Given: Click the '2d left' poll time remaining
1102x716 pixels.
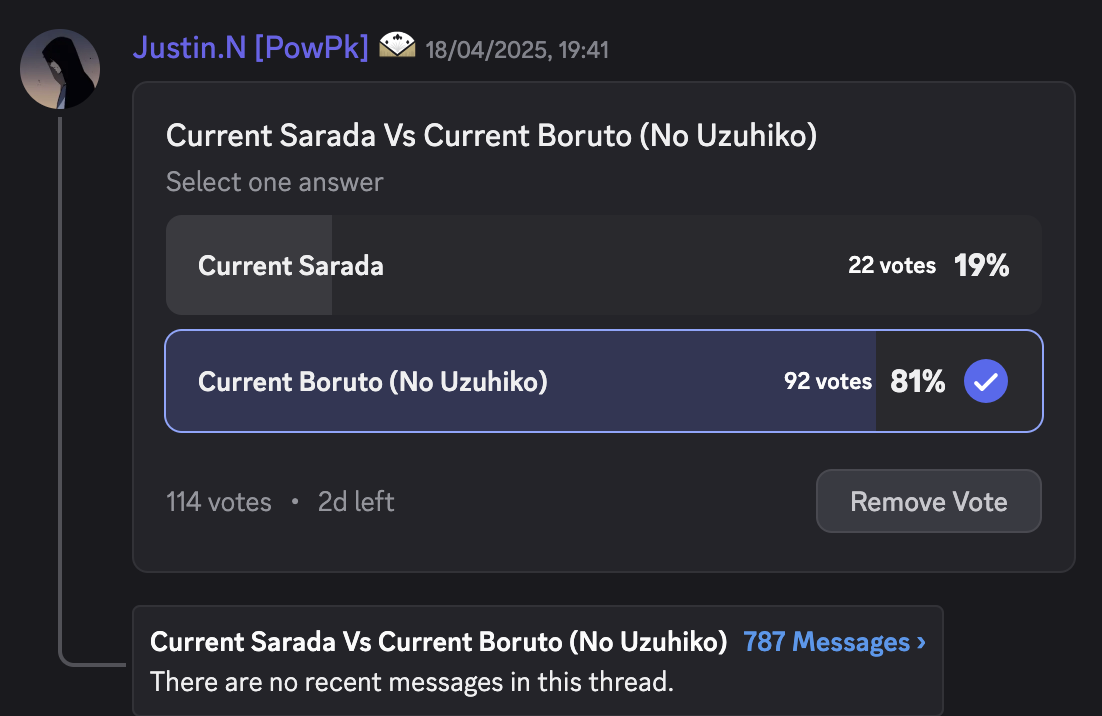Looking at the screenshot, I should coord(356,502).
